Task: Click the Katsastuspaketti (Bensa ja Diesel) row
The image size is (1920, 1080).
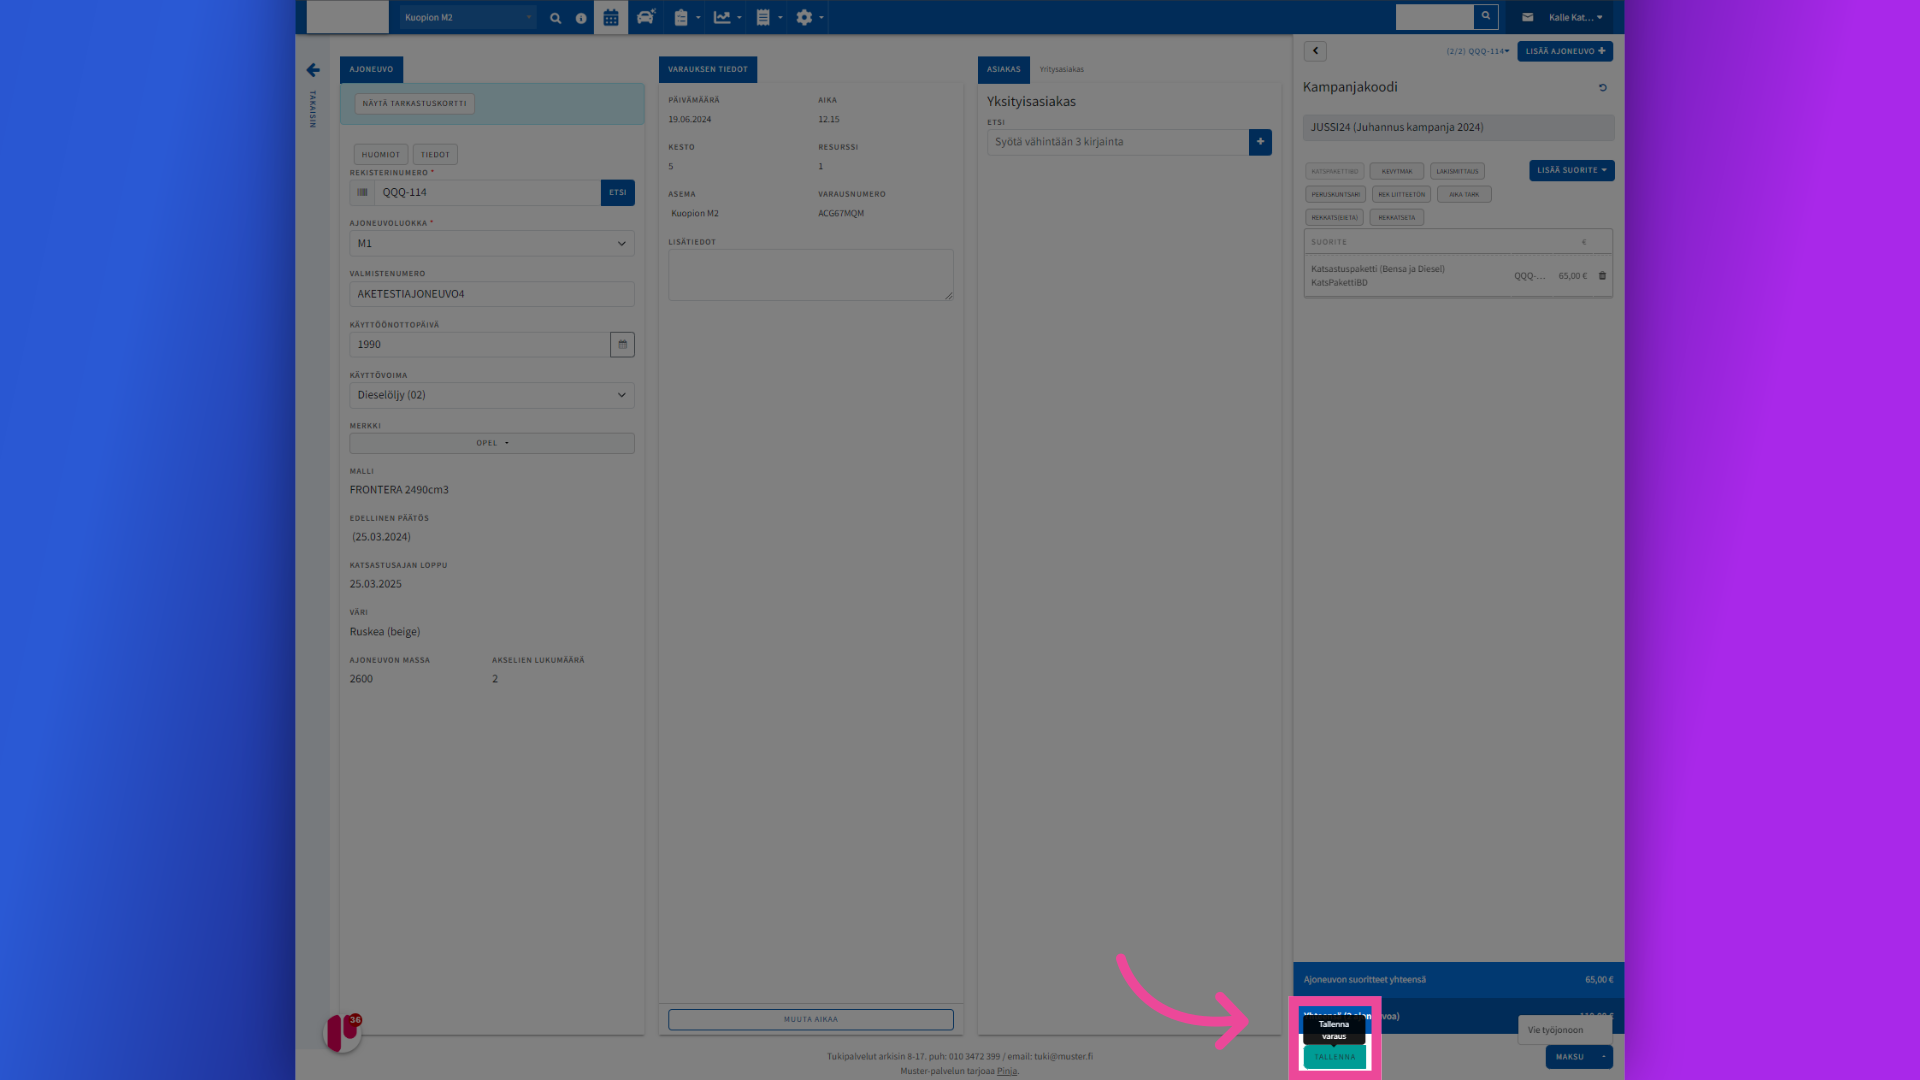Action: pos(1458,276)
